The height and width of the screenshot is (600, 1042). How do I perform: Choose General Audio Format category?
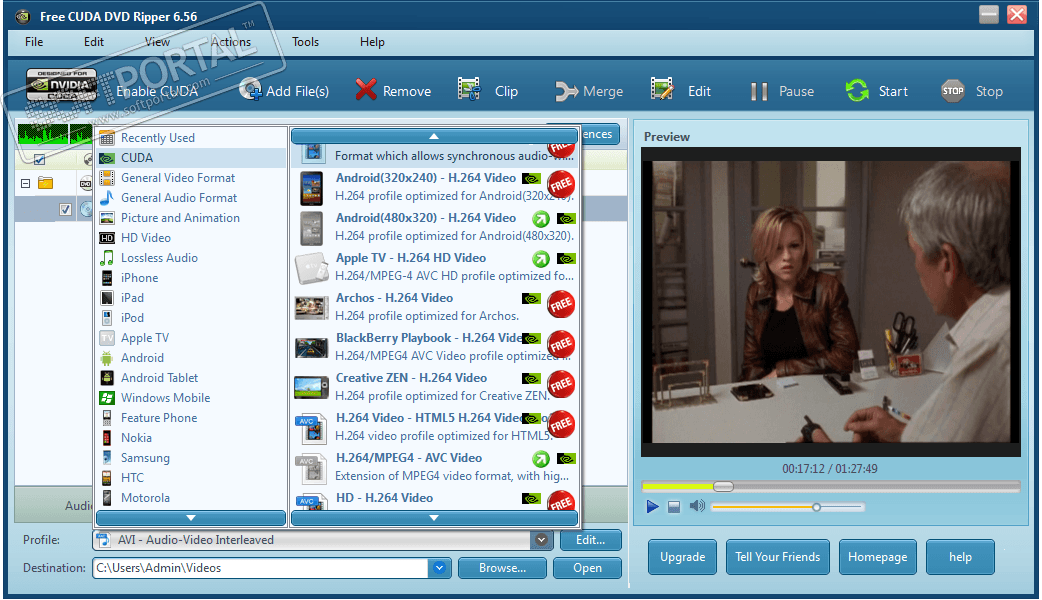pyautogui.click(x=191, y=197)
